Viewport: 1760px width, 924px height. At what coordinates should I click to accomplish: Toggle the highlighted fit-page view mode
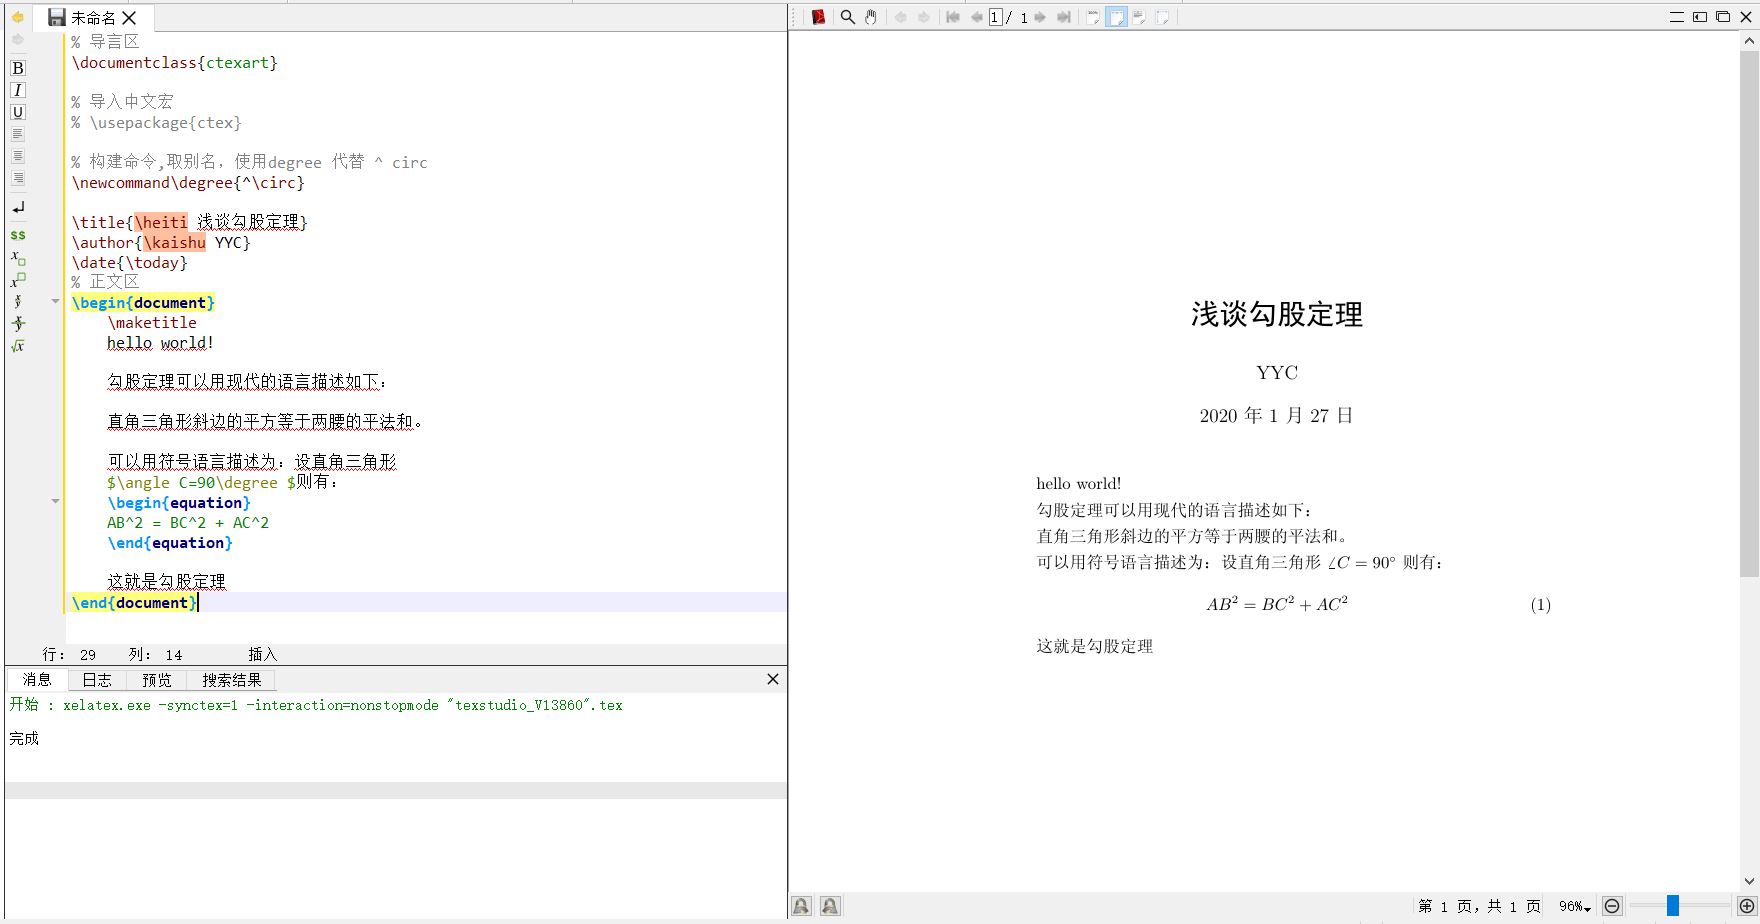point(1115,17)
